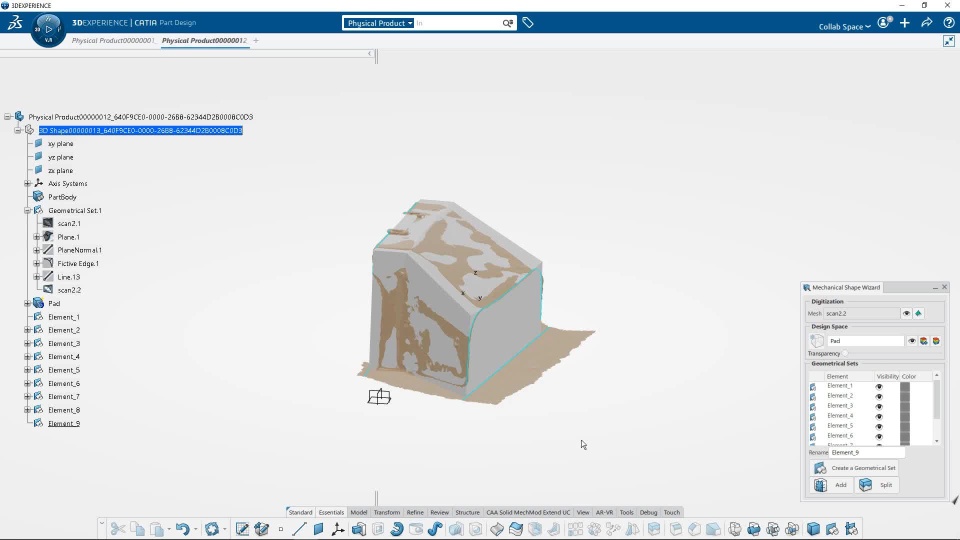960x540 pixels.
Task: Open the Help question mark icon
Action: 949,23
